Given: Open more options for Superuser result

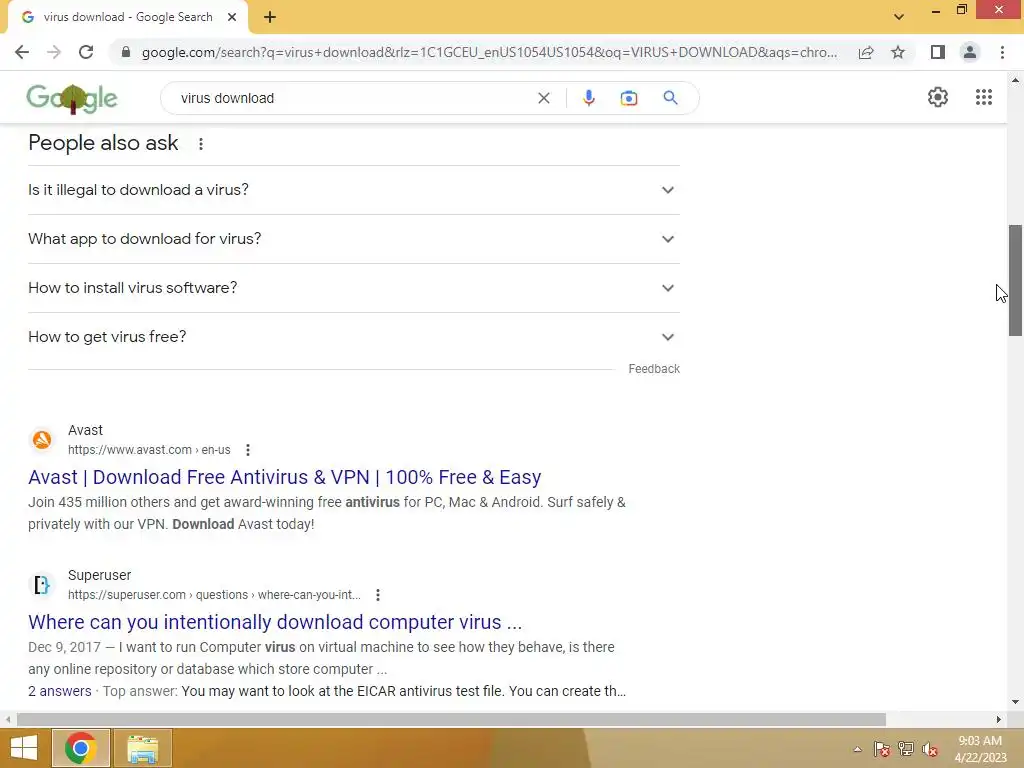Looking at the screenshot, I should point(377,595).
